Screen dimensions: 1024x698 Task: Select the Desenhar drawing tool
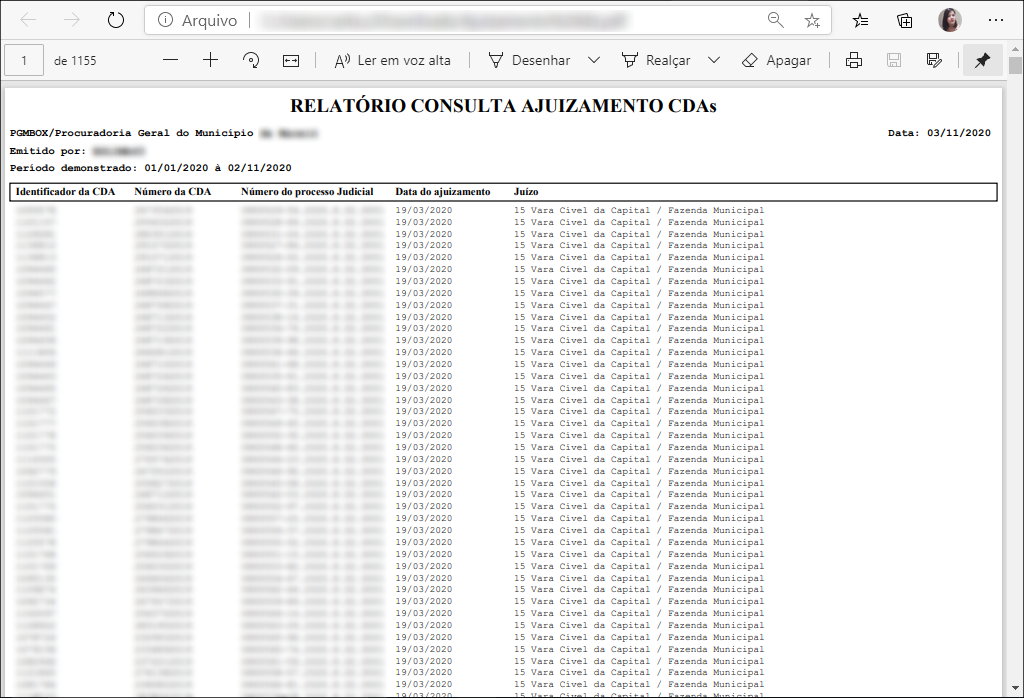pos(529,60)
